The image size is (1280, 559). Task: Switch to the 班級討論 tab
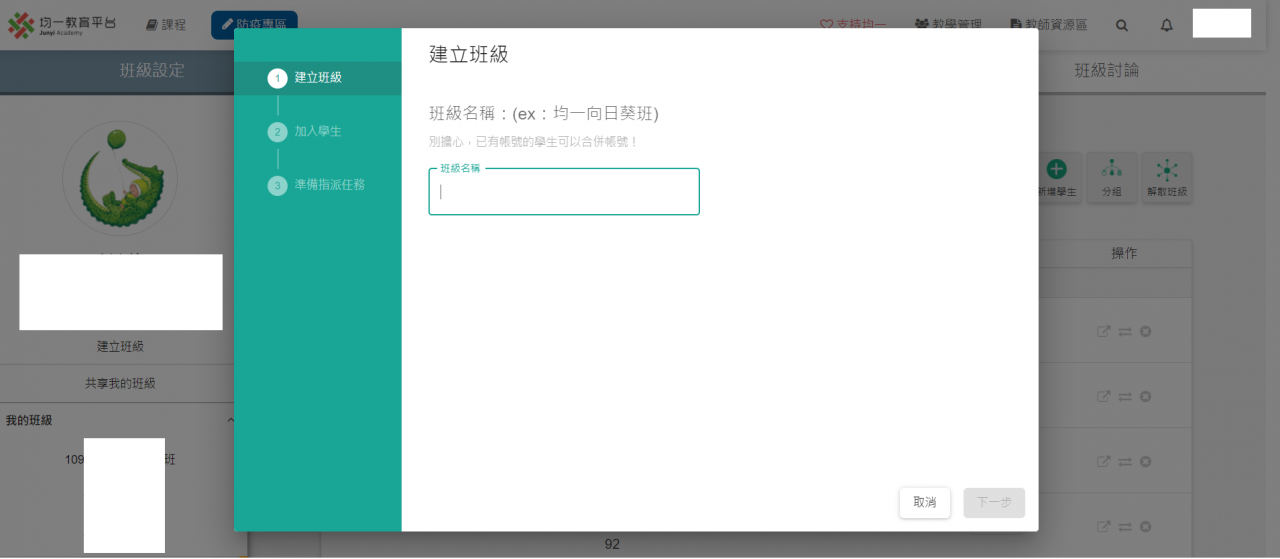[x=1106, y=71]
